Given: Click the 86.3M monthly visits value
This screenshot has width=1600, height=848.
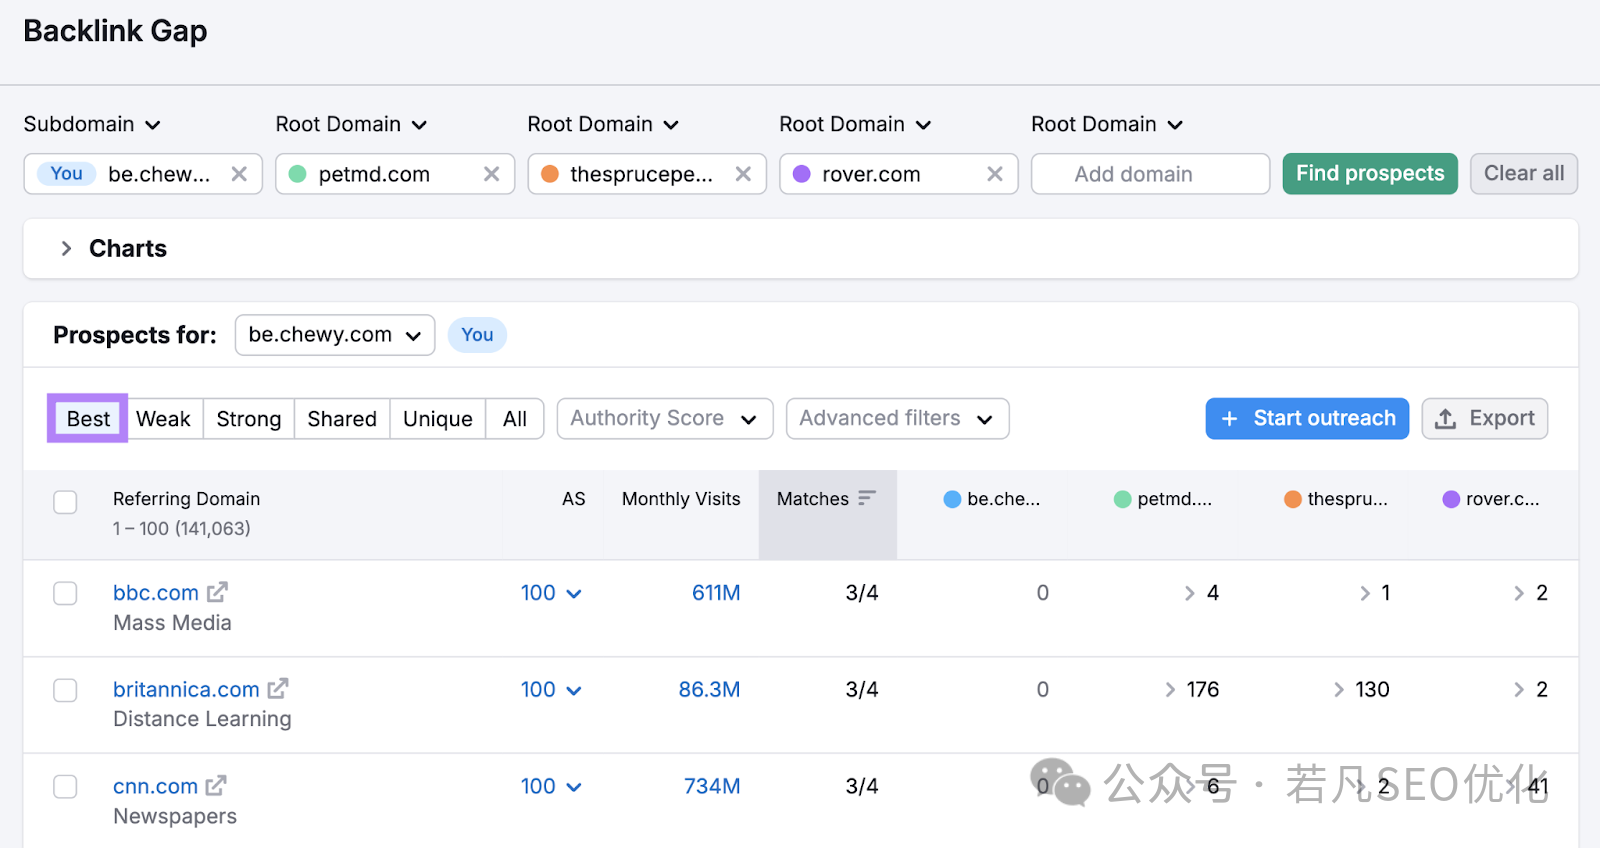Looking at the screenshot, I should pyautogui.click(x=709, y=690).
